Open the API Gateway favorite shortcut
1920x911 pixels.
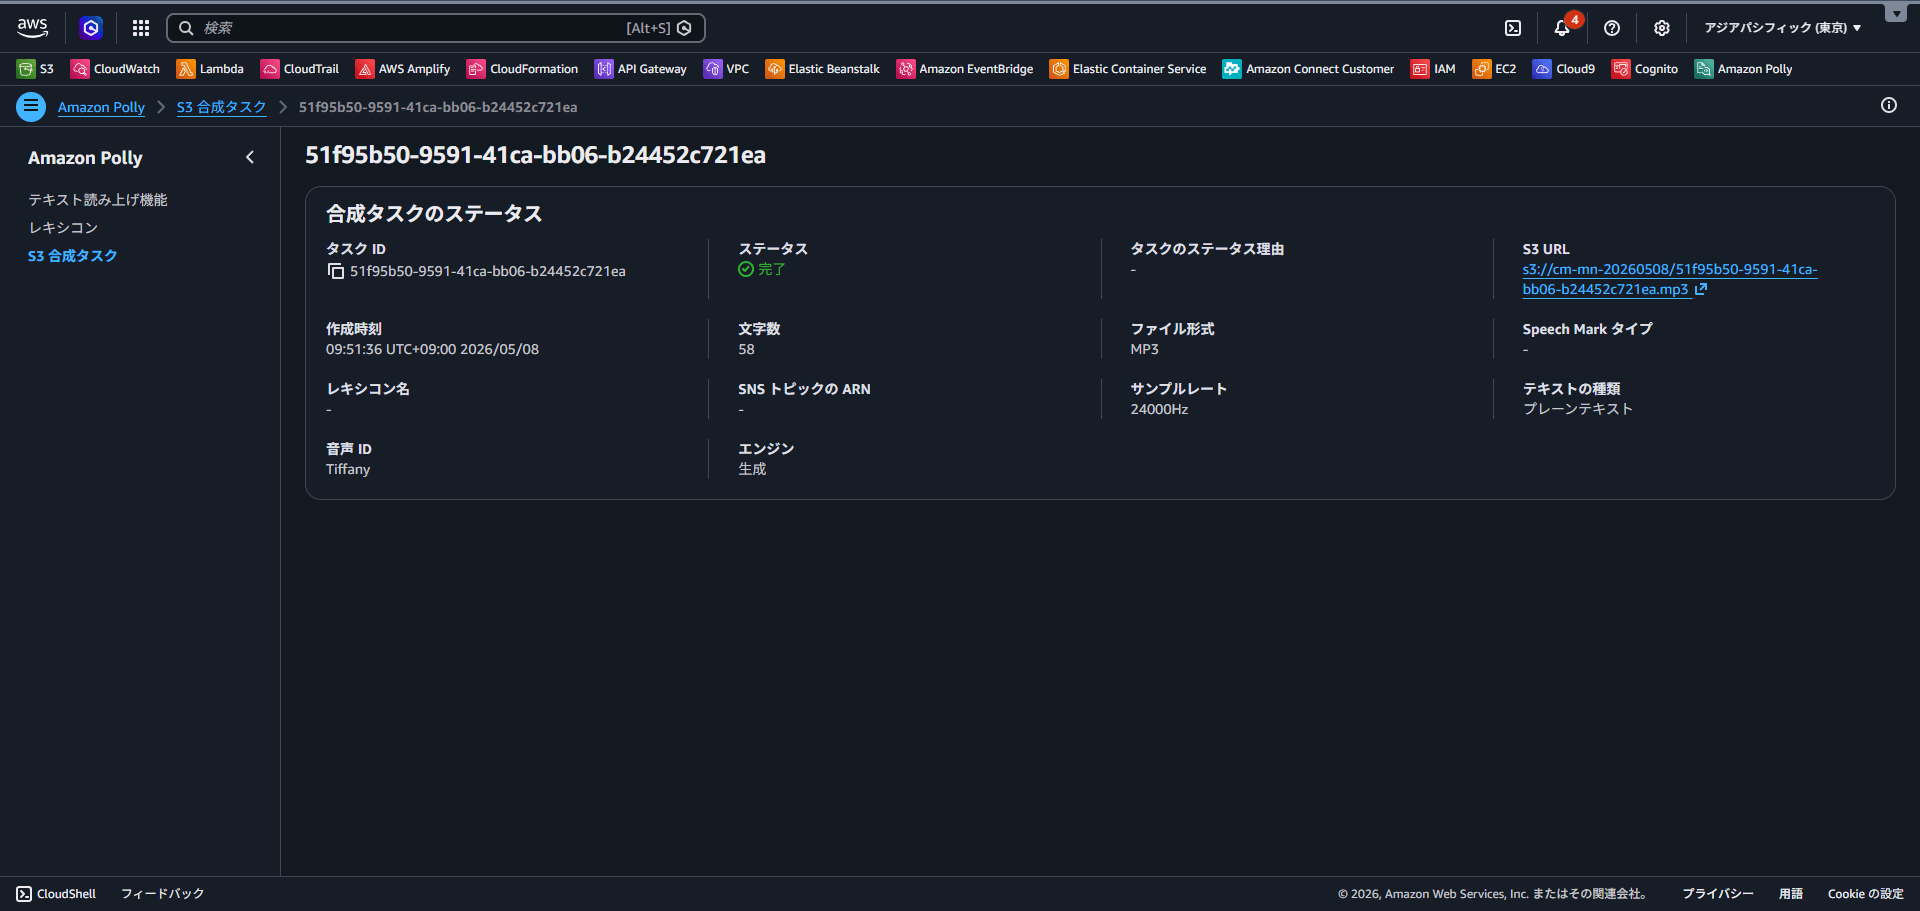(x=641, y=69)
